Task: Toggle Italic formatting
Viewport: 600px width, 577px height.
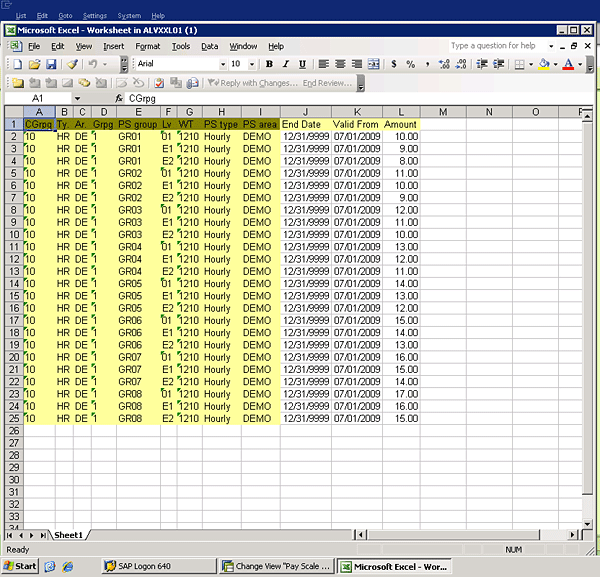Action: (285, 64)
